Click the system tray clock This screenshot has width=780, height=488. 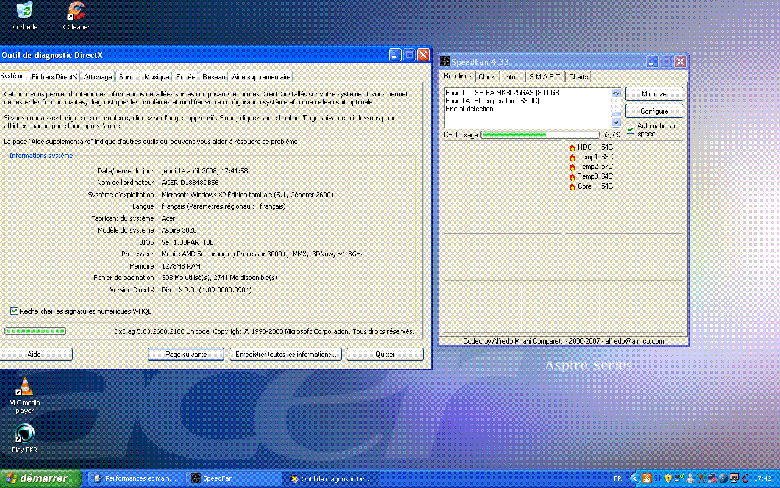(764, 479)
